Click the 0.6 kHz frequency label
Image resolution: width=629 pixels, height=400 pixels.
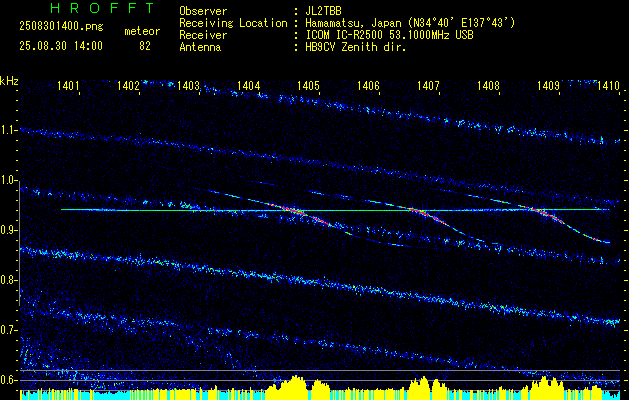8,380
